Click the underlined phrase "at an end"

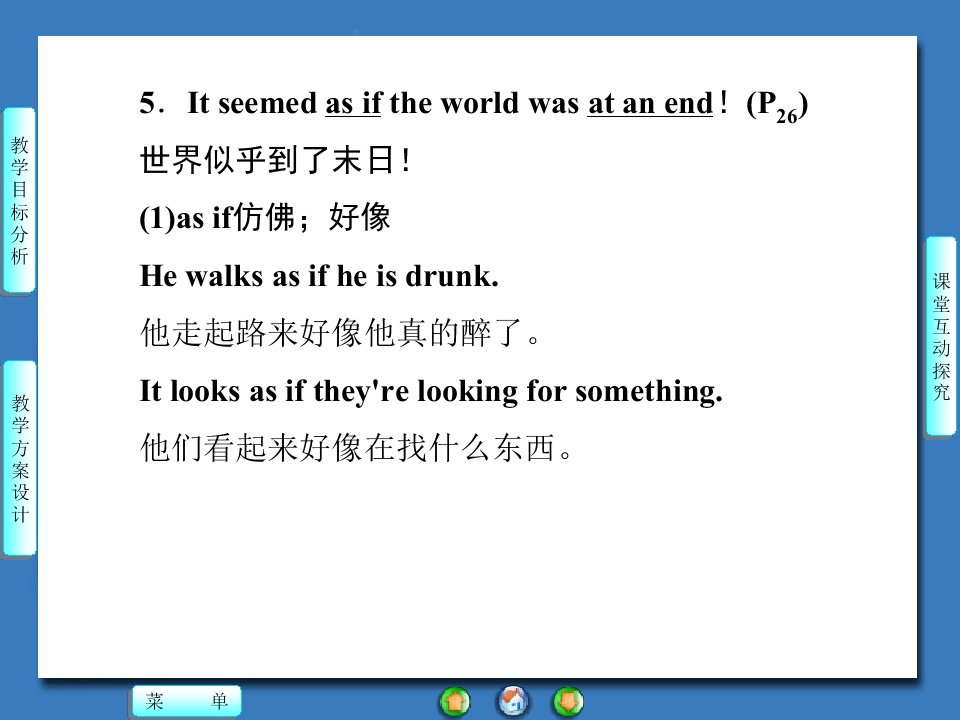tap(650, 103)
